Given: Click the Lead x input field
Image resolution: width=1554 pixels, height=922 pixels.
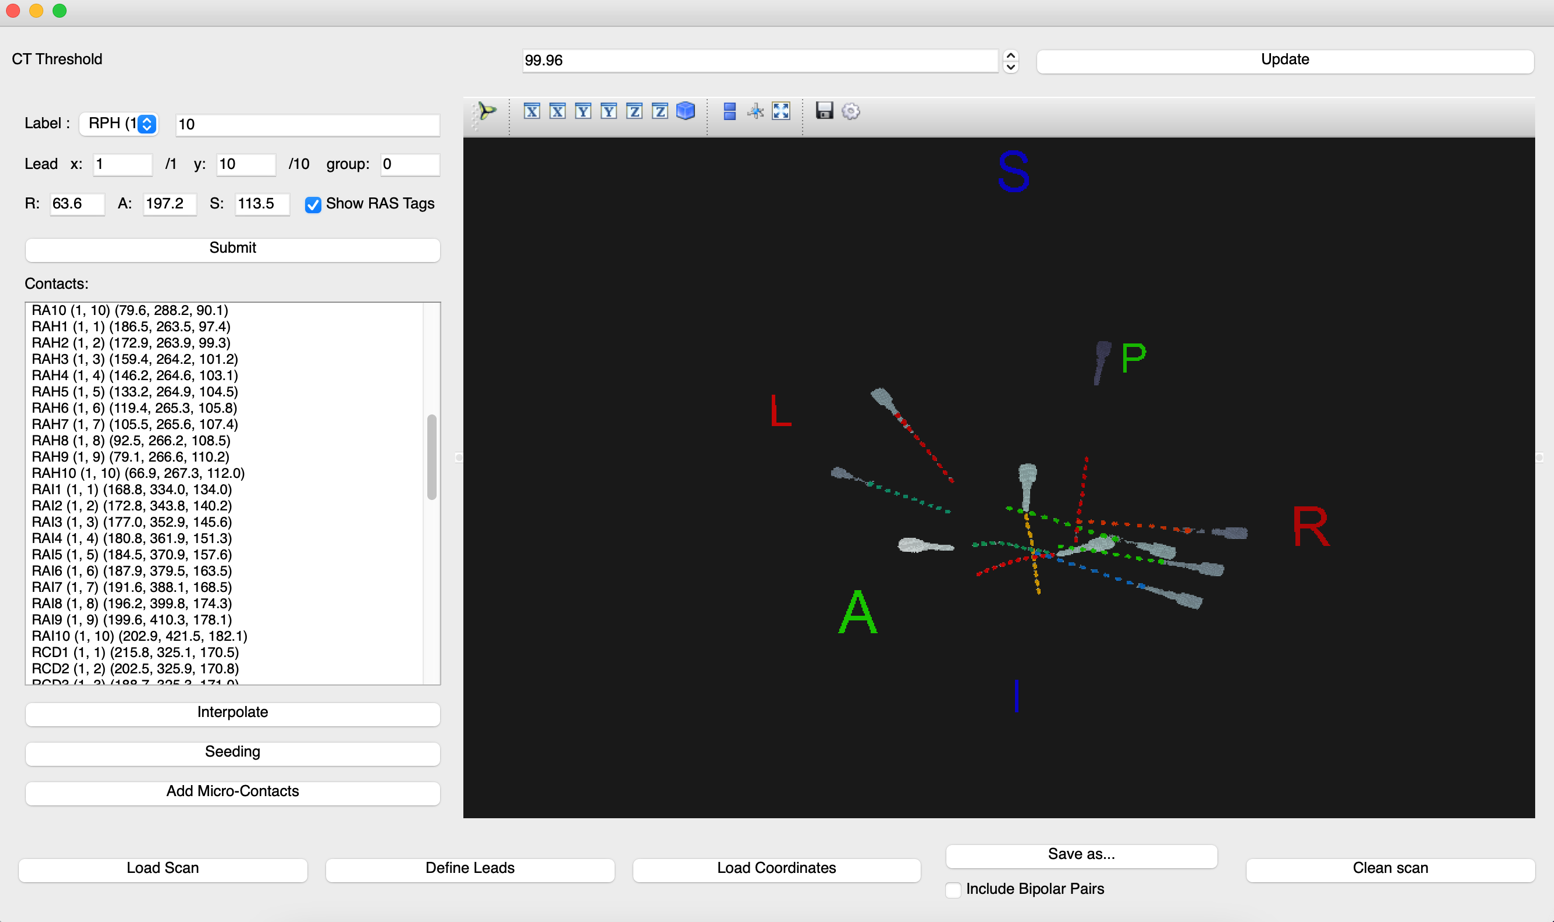Looking at the screenshot, I should tap(123, 164).
